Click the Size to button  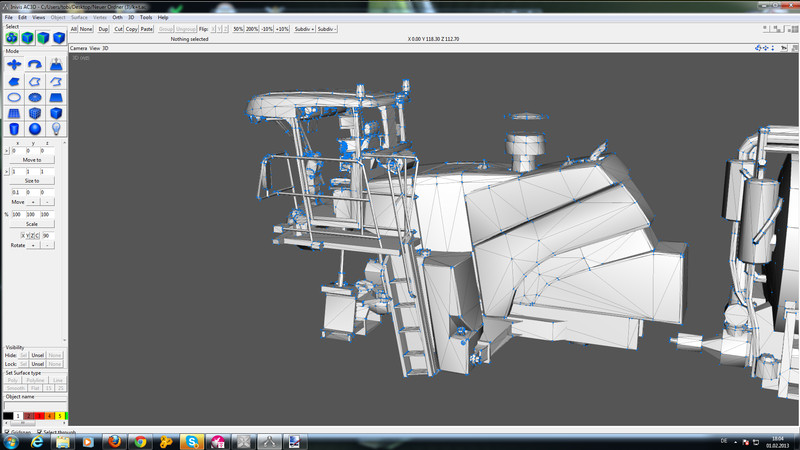coord(32,181)
